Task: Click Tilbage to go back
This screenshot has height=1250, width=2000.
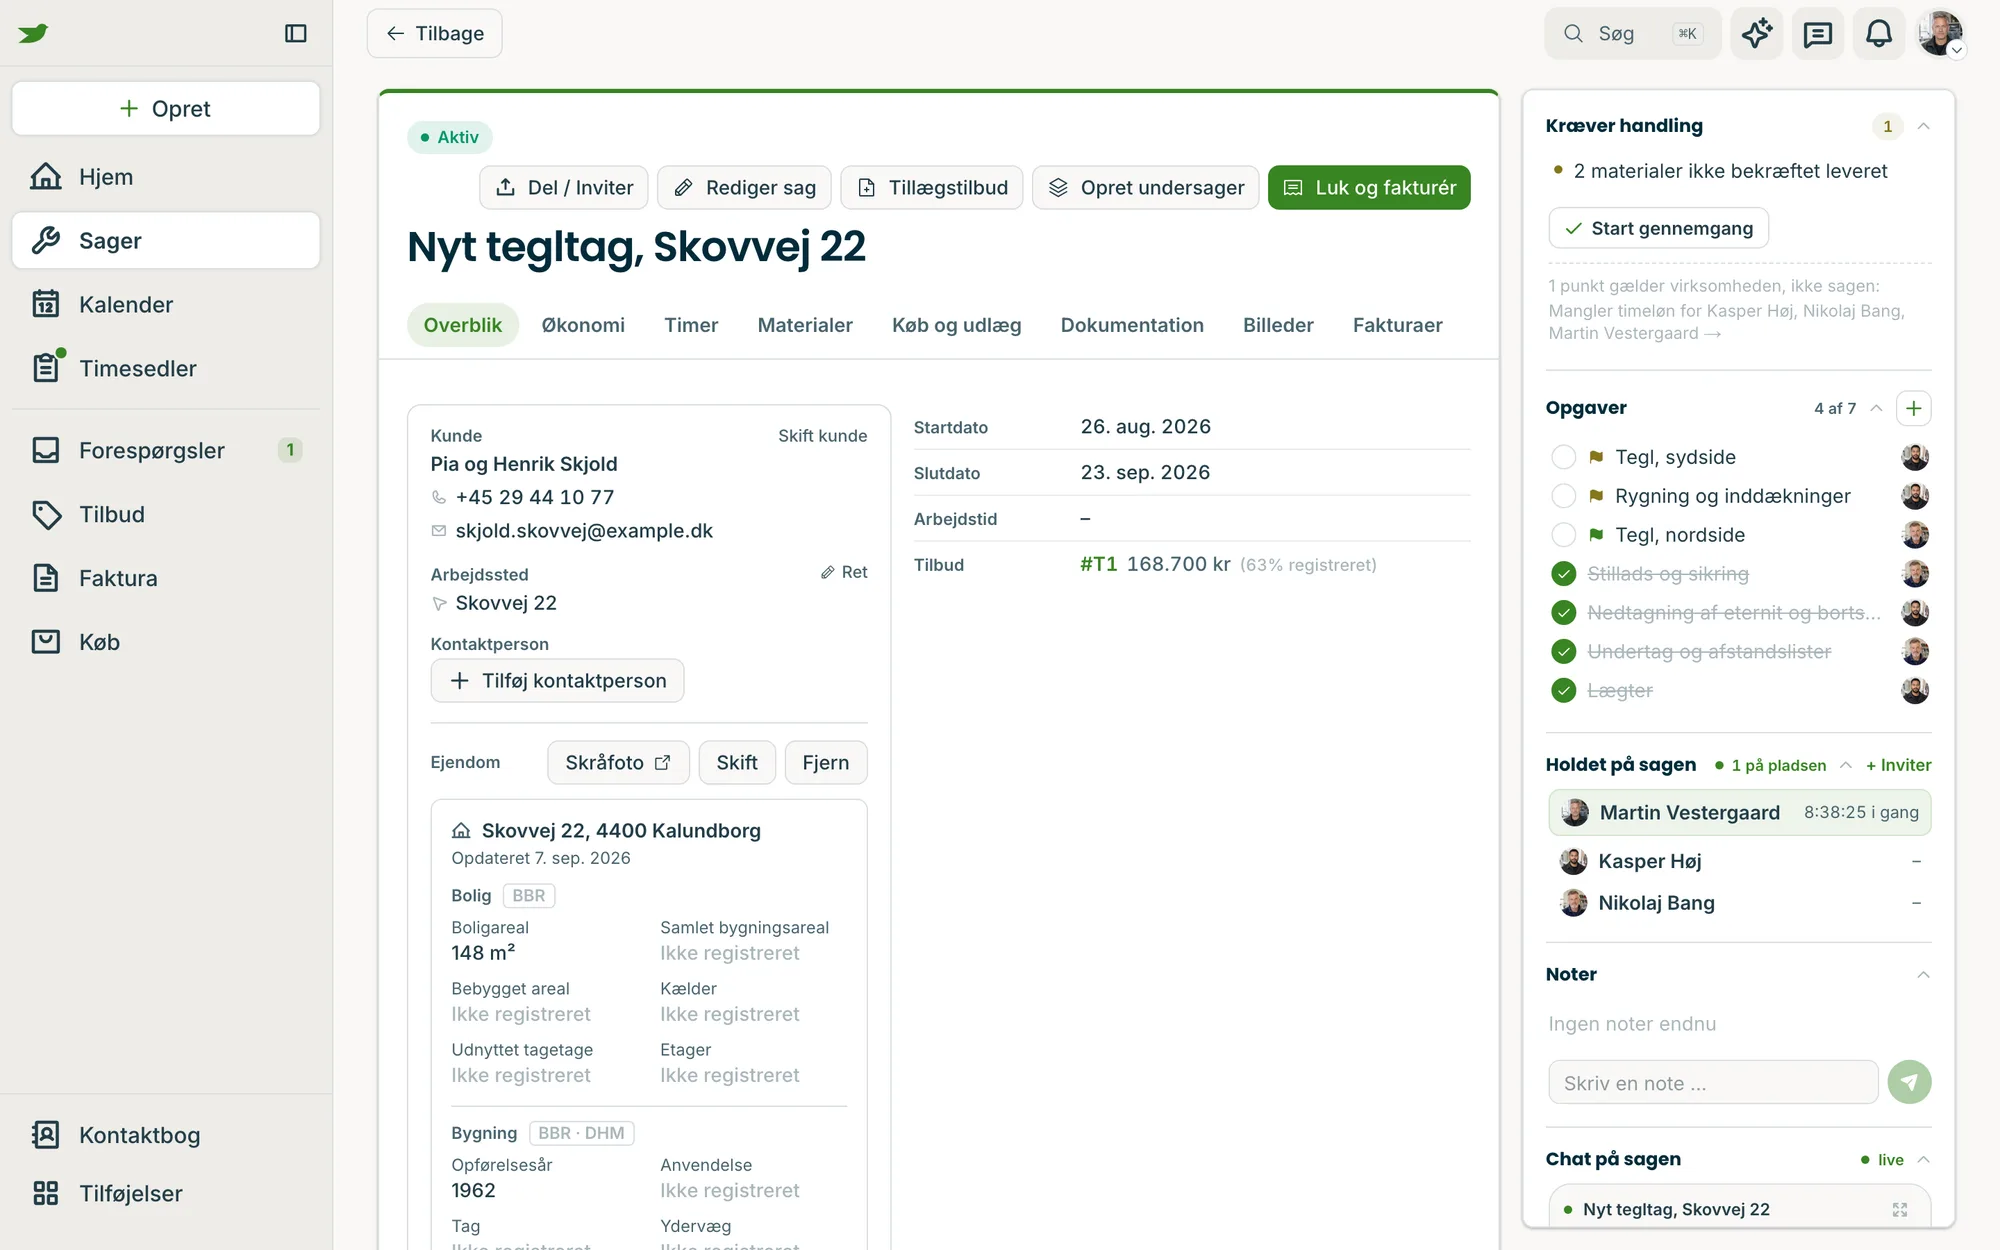Action: pos(435,34)
